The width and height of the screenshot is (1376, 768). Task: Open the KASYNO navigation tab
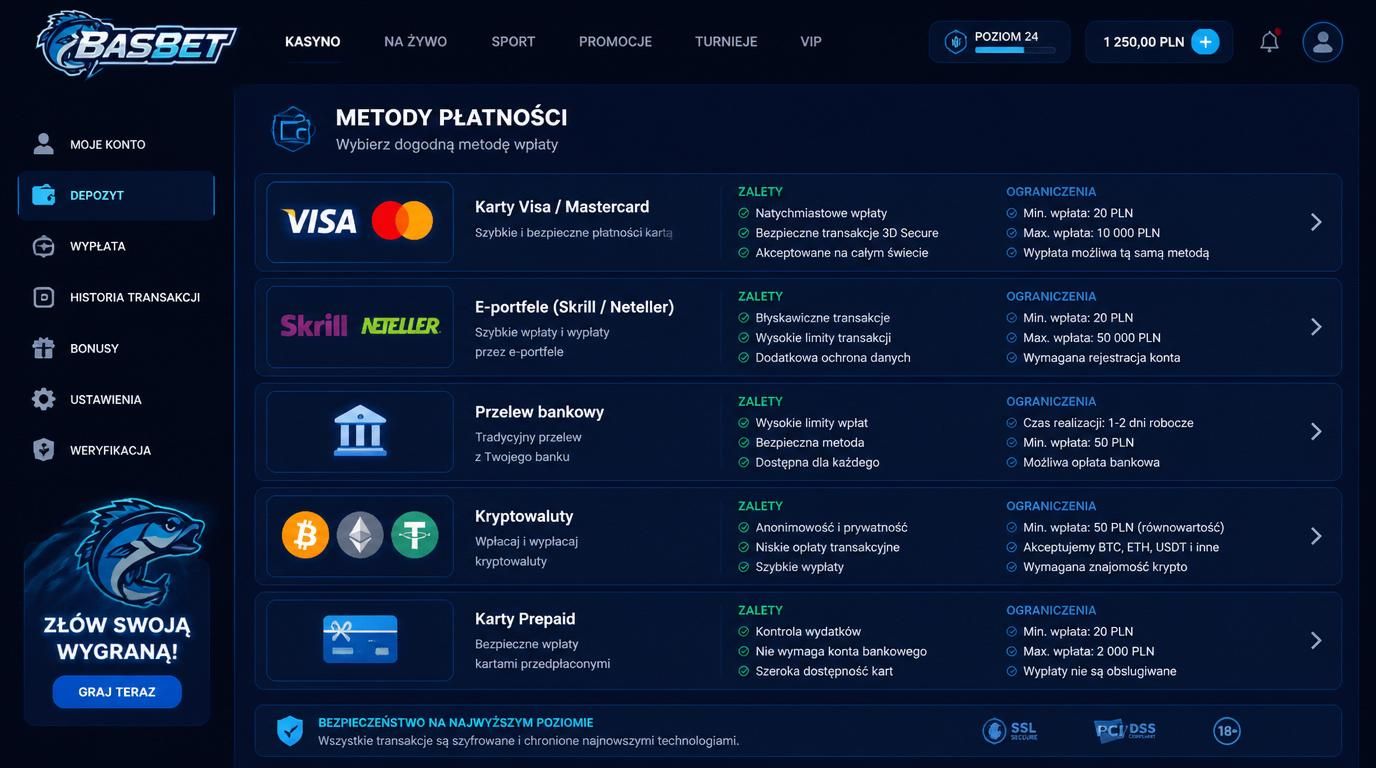[x=313, y=42]
